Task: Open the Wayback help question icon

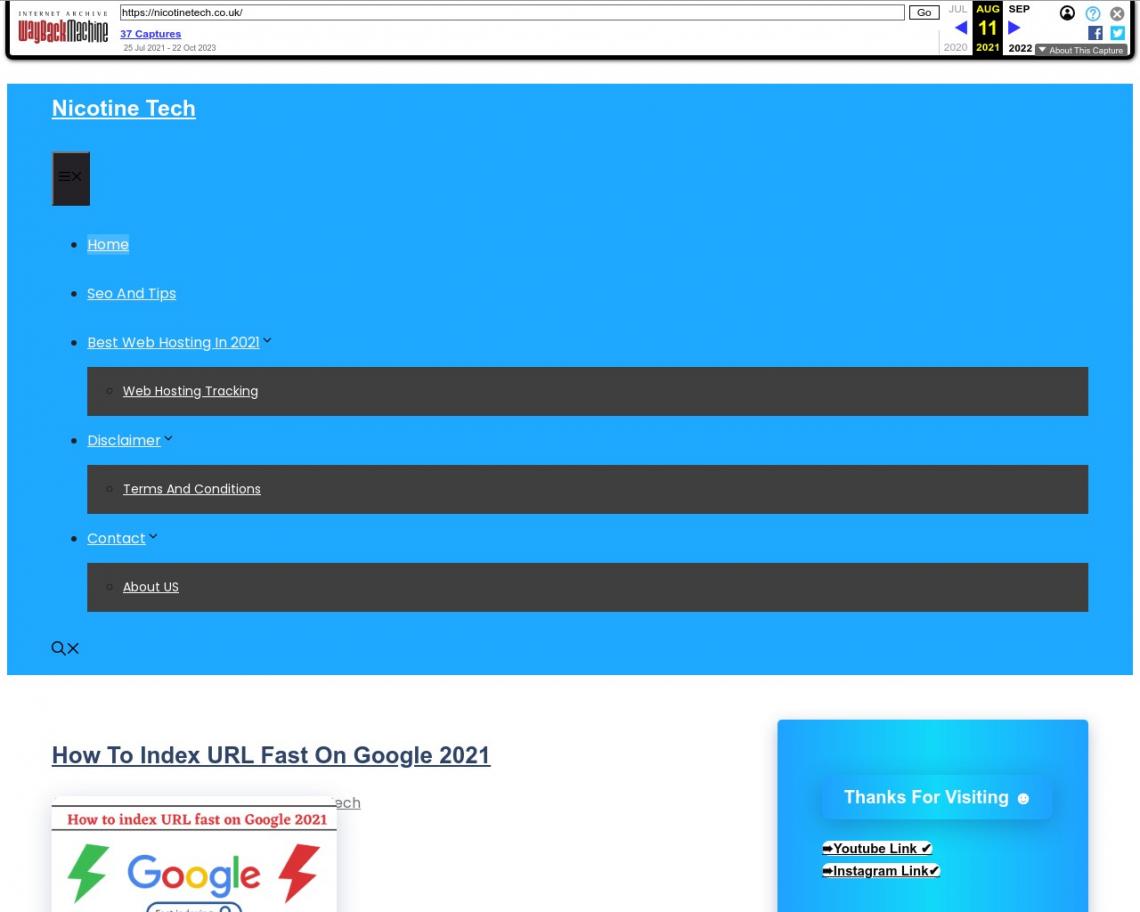Action: coord(1093,13)
